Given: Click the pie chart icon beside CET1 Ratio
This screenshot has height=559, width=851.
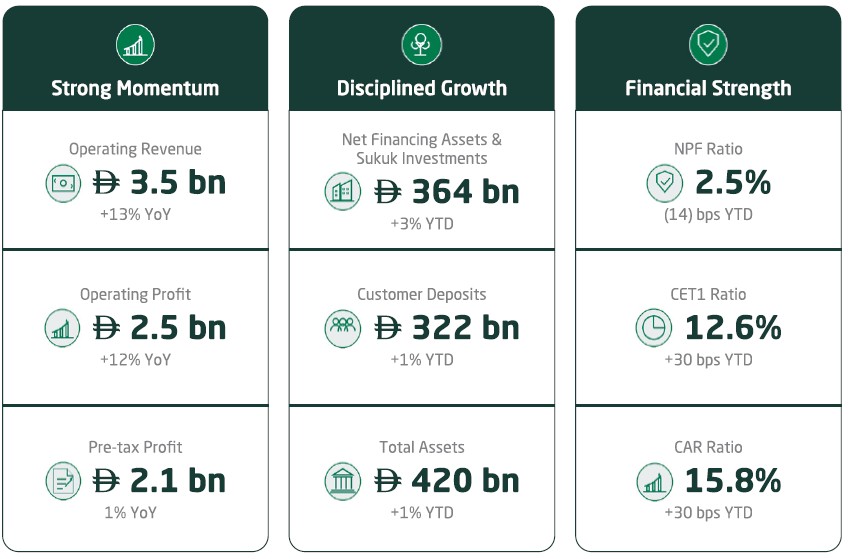Looking at the screenshot, I should coord(654,328).
